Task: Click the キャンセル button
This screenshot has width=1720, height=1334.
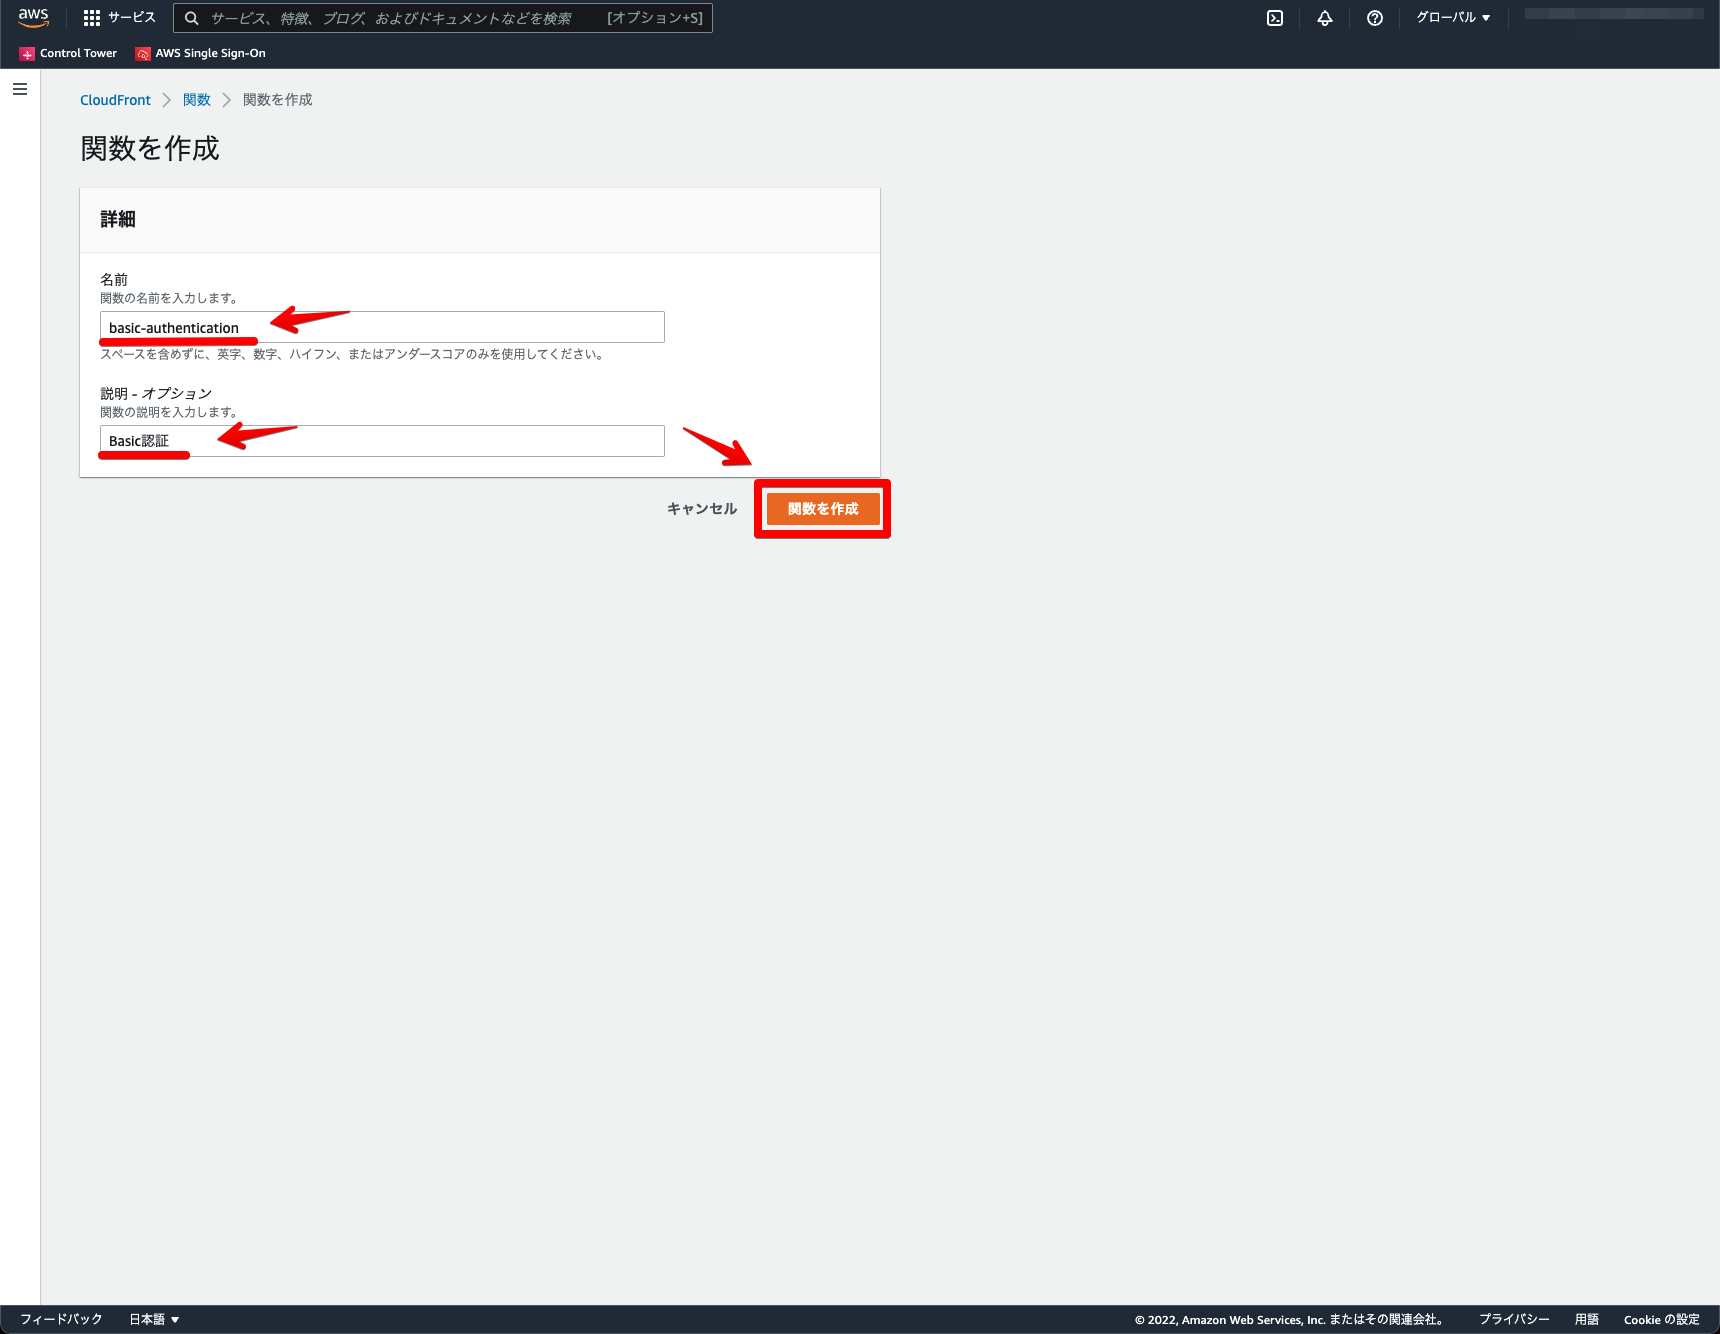Action: click(702, 509)
